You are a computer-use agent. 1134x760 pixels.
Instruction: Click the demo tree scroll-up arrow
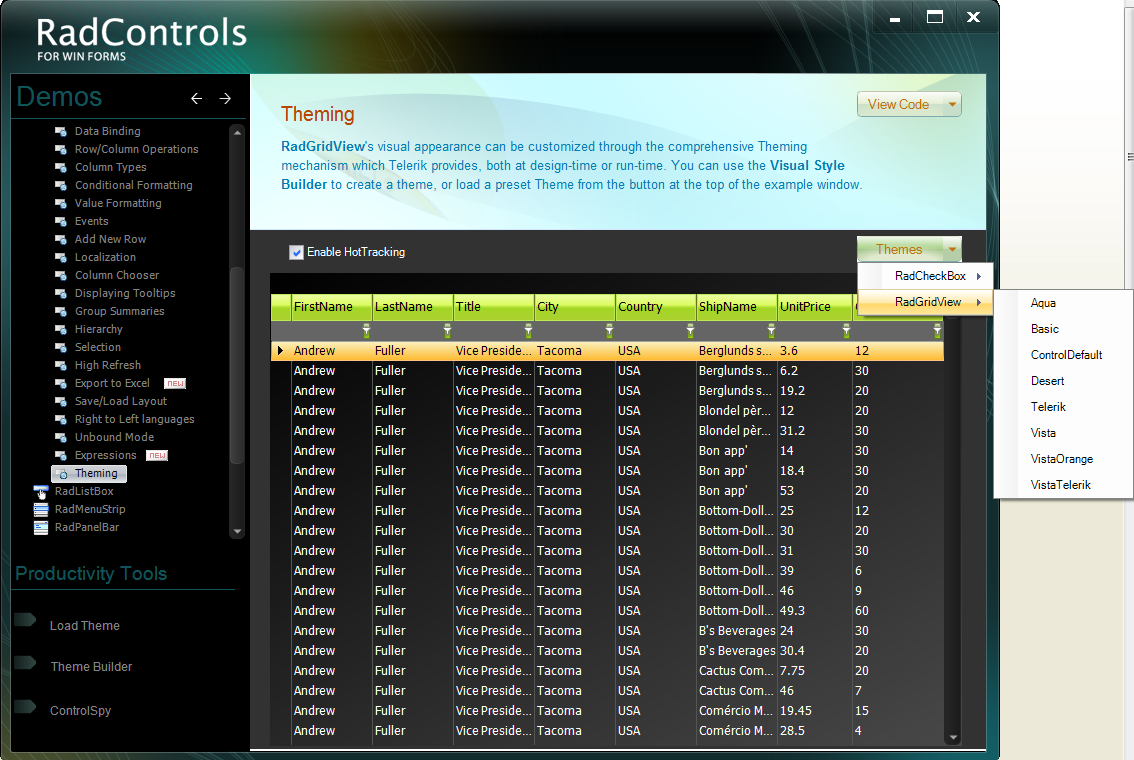click(x=236, y=133)
